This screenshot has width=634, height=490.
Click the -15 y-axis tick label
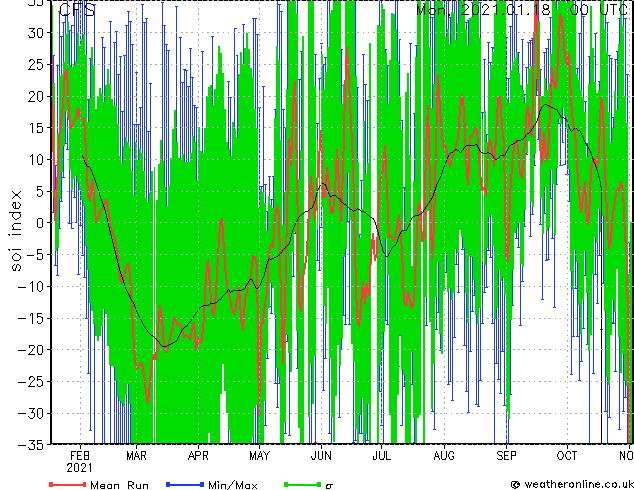click(30, 318)
